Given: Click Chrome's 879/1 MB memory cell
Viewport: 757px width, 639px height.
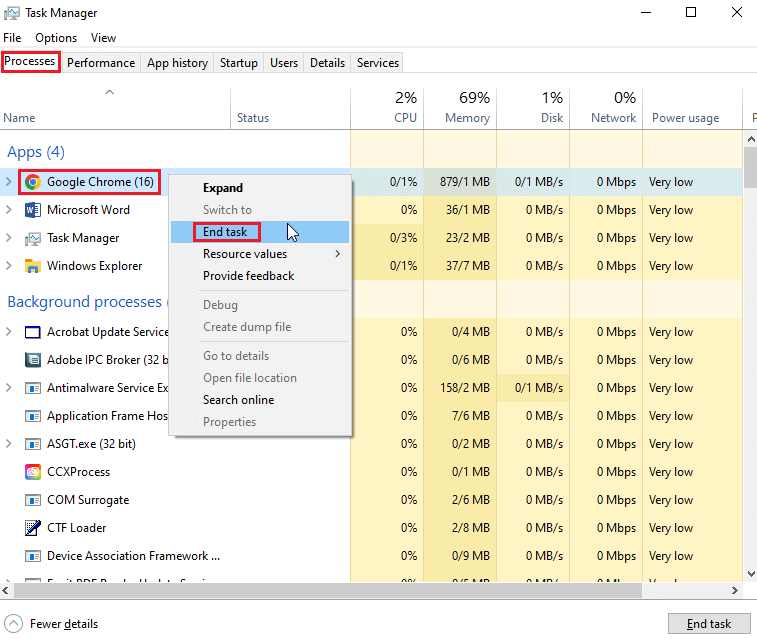Looking at the screenshot, I should tap(460, 182).
